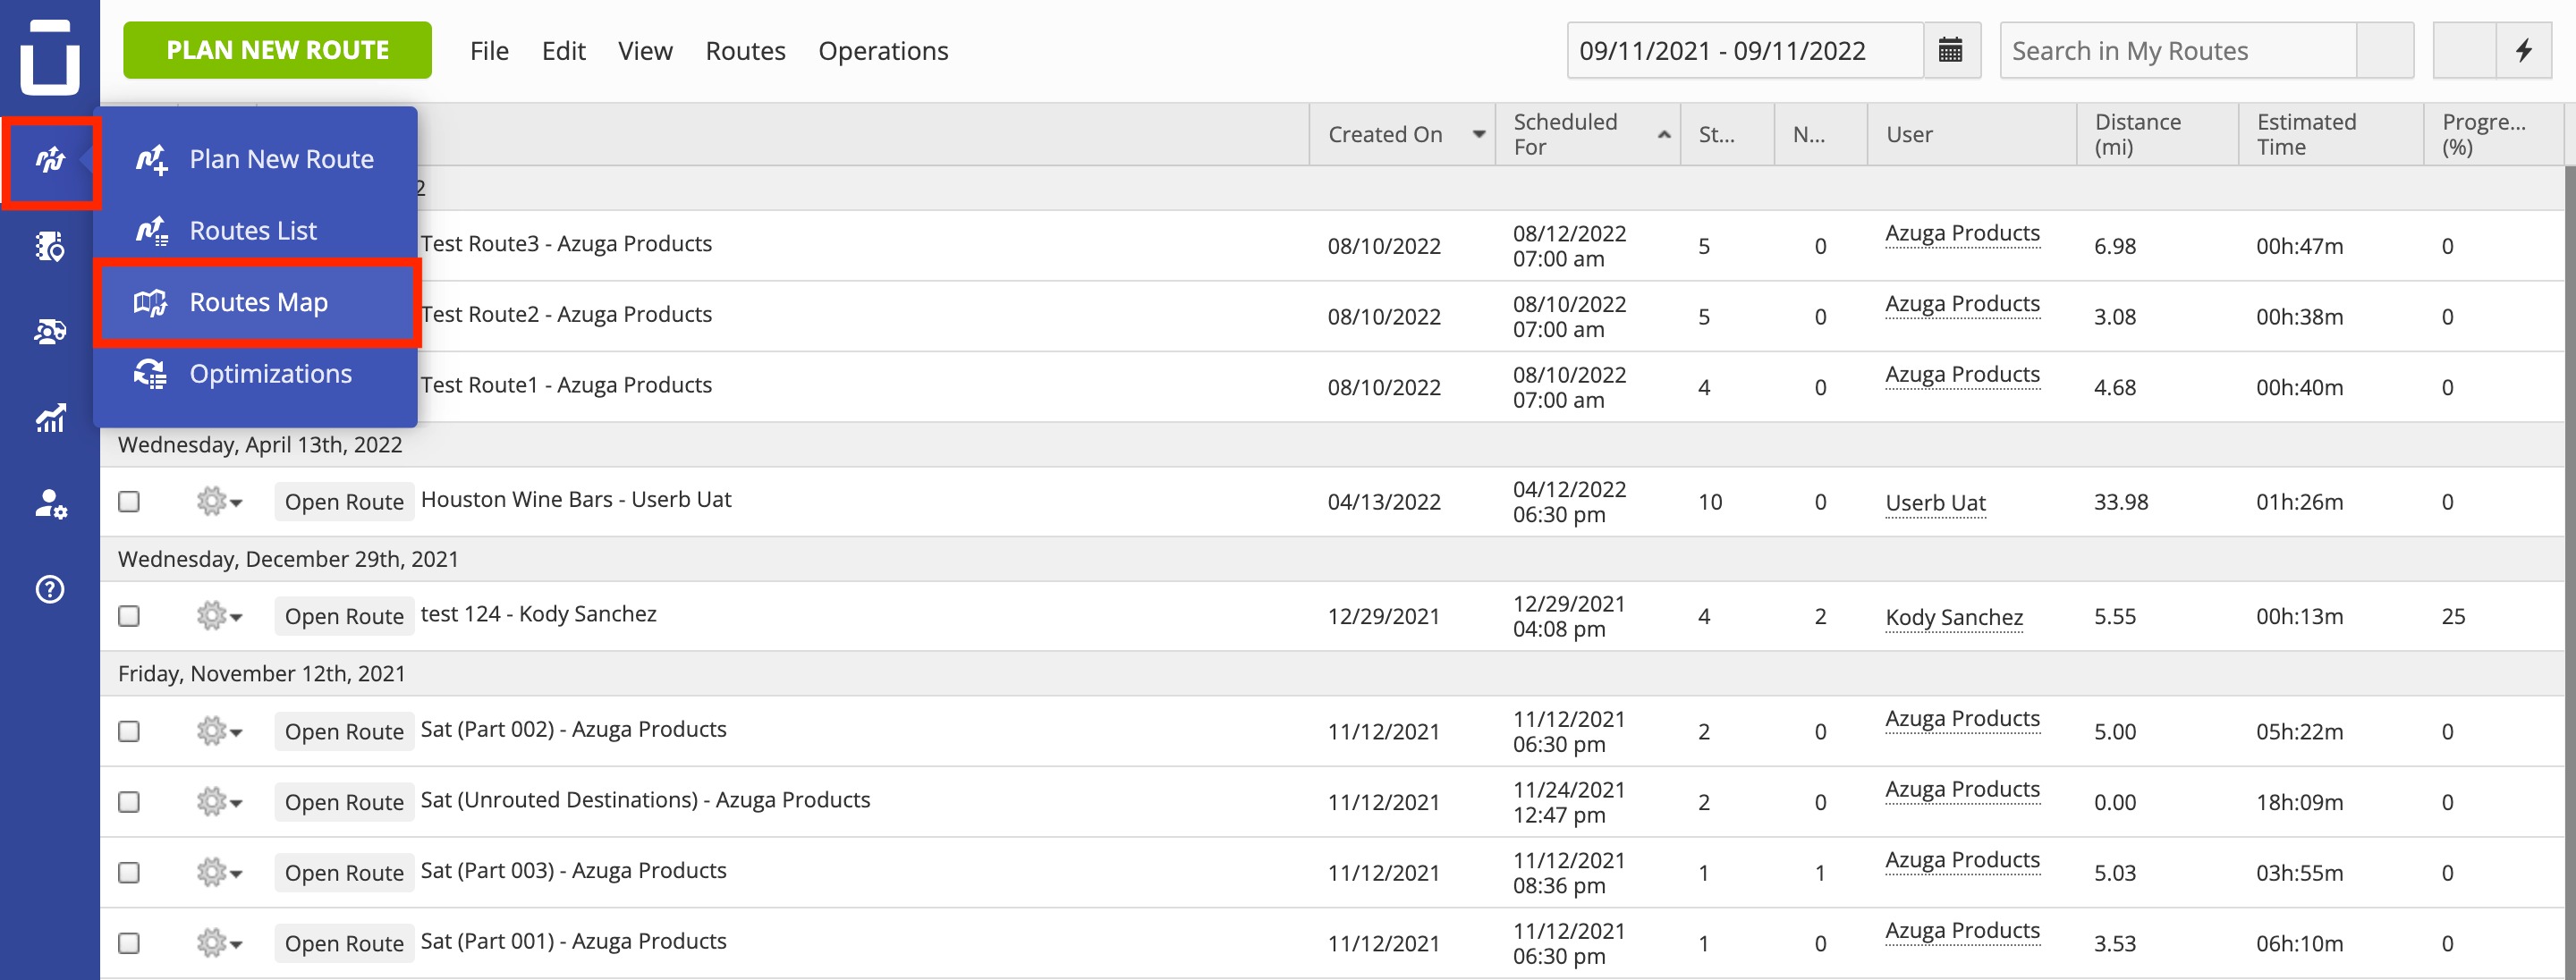Toggle the Scheduled For sort arrow
The image size is (2576, 980).
pos(1663,135)
